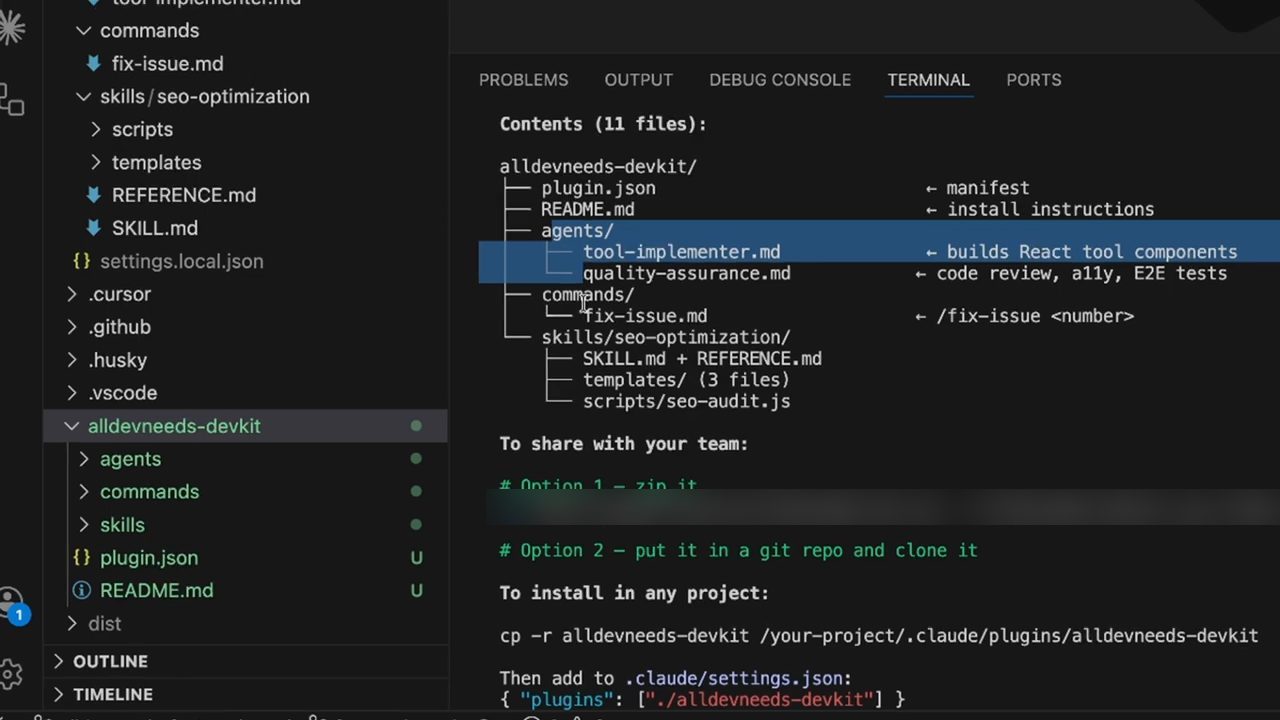Open the DEBUG CONSOLE tab

780,80
